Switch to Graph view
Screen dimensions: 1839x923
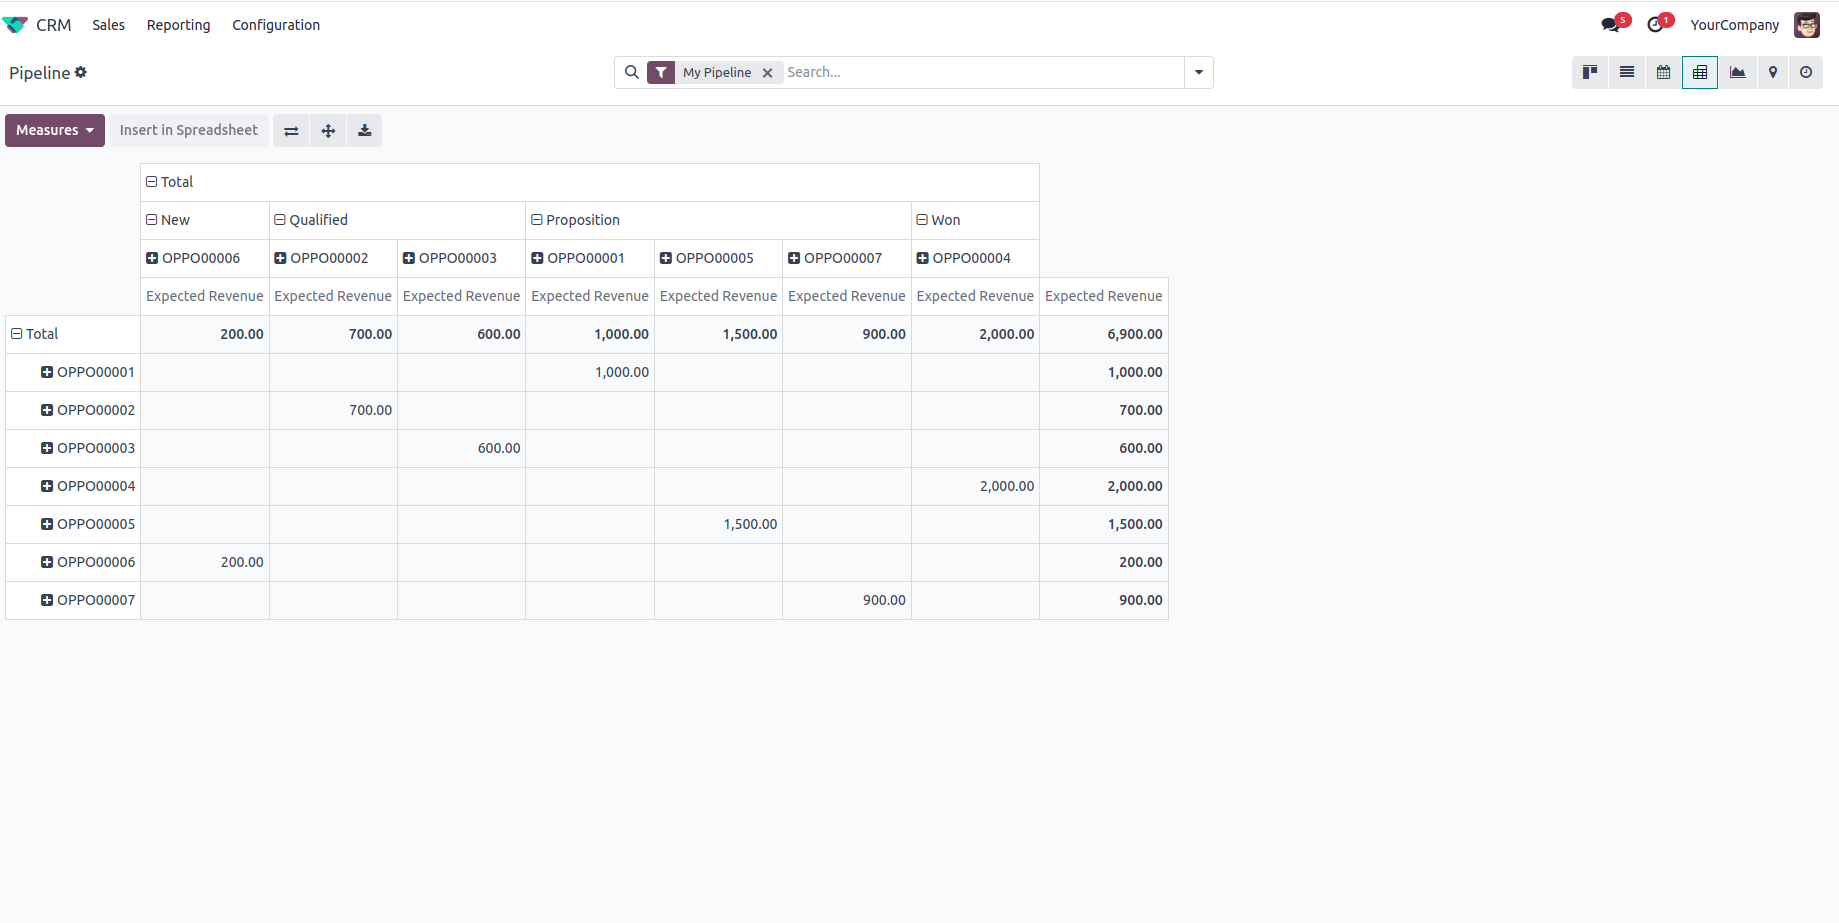click(1738, 72)
